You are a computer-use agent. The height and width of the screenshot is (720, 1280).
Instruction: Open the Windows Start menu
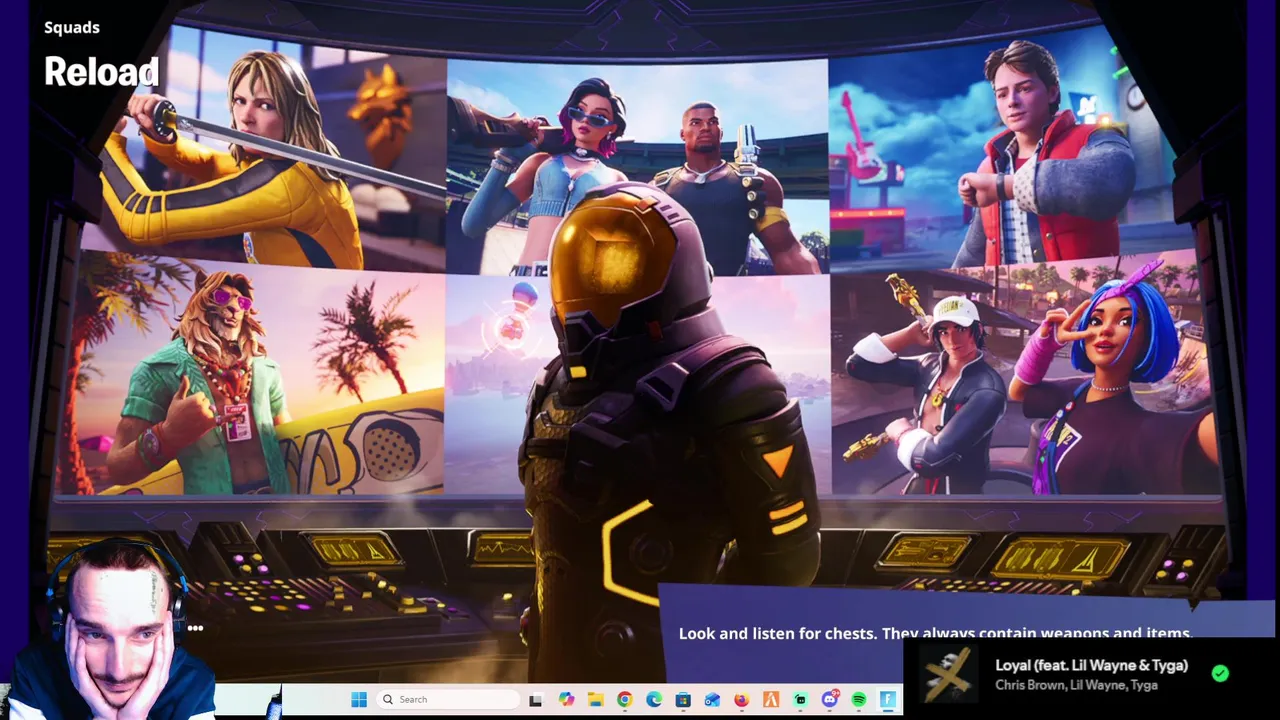click(359, 699)
